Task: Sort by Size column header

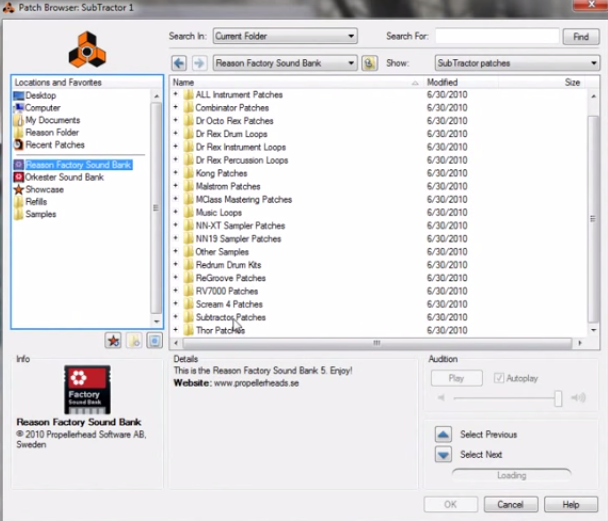Action: (x=542, y=82)
